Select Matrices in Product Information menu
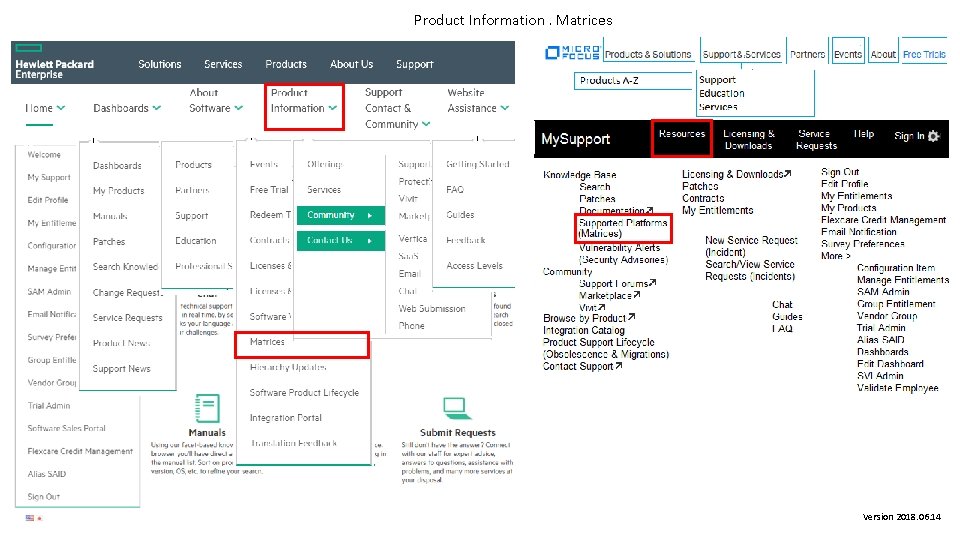960x540 pixels. pos(267,342)
